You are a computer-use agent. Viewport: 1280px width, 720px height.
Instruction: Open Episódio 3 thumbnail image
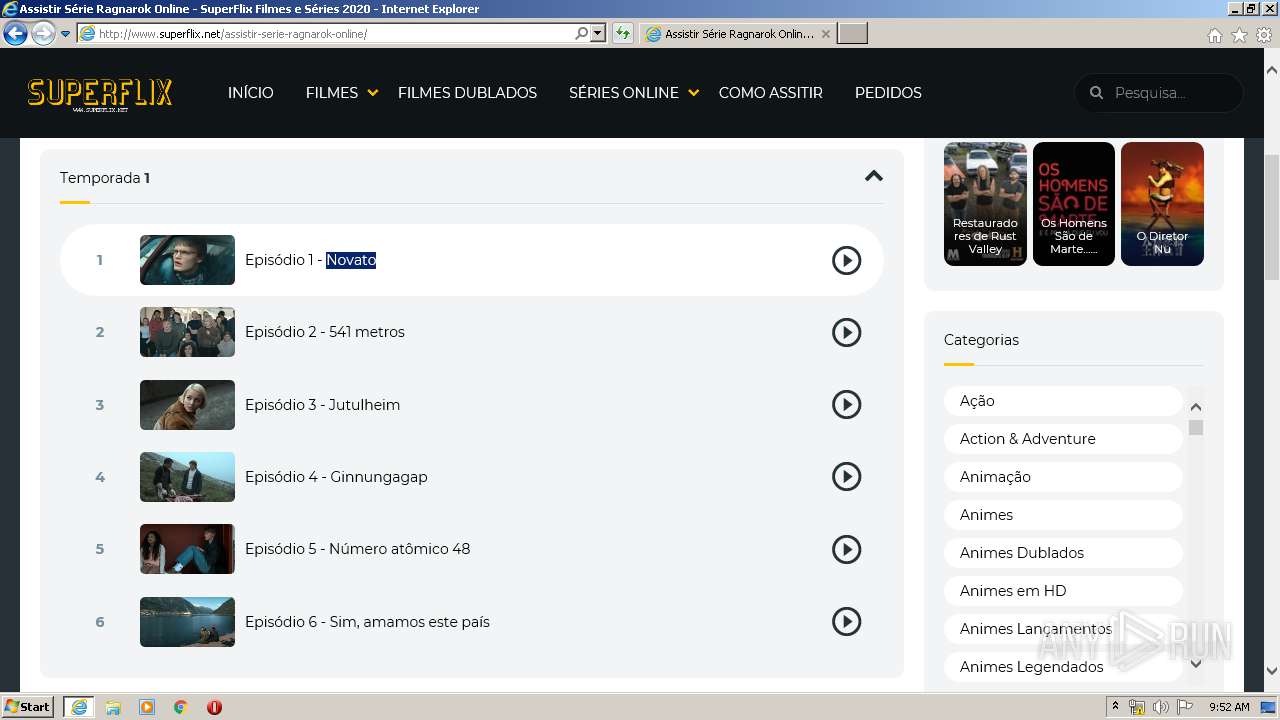click(x=187, y=405)
